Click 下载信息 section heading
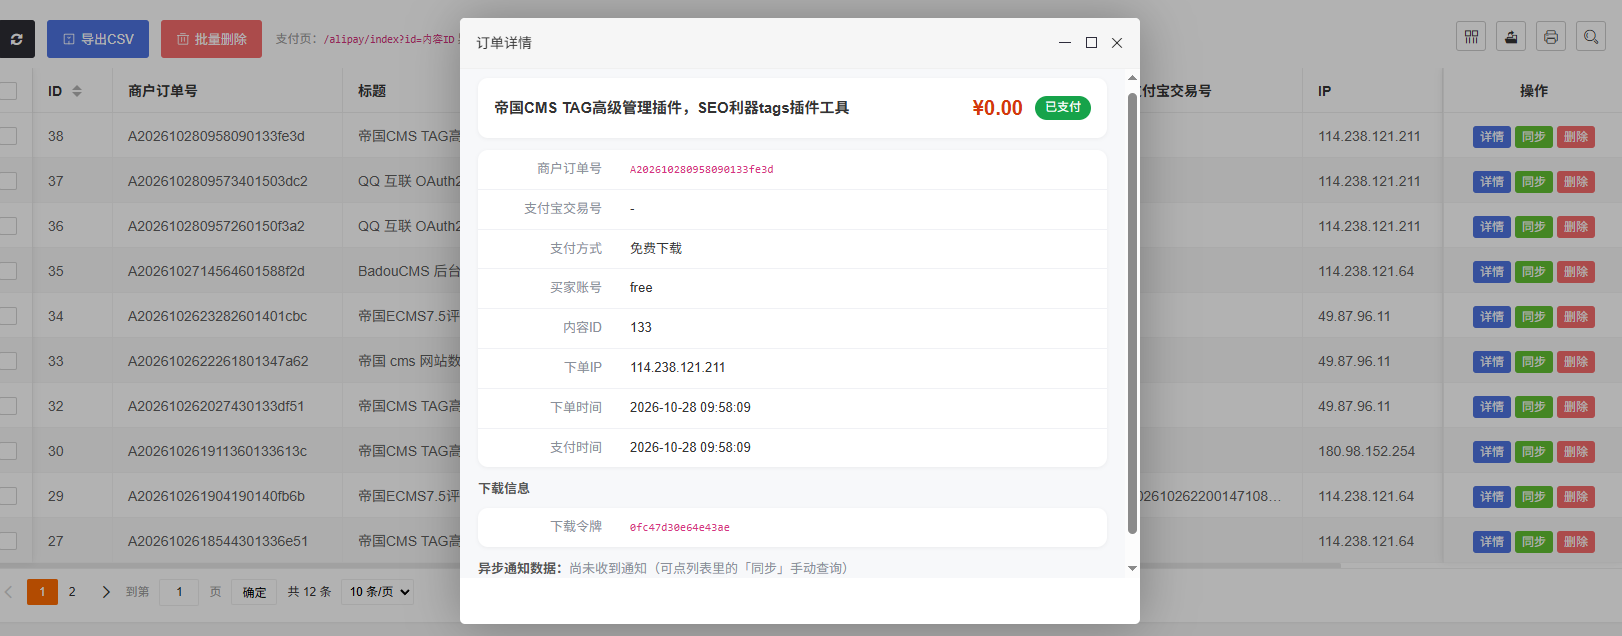This screenshot has height=636, width=1622. 504,488
